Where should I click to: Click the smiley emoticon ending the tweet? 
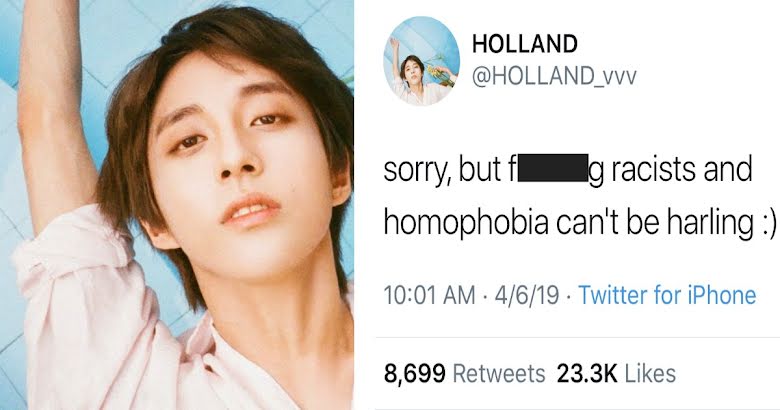click(769, 224)
